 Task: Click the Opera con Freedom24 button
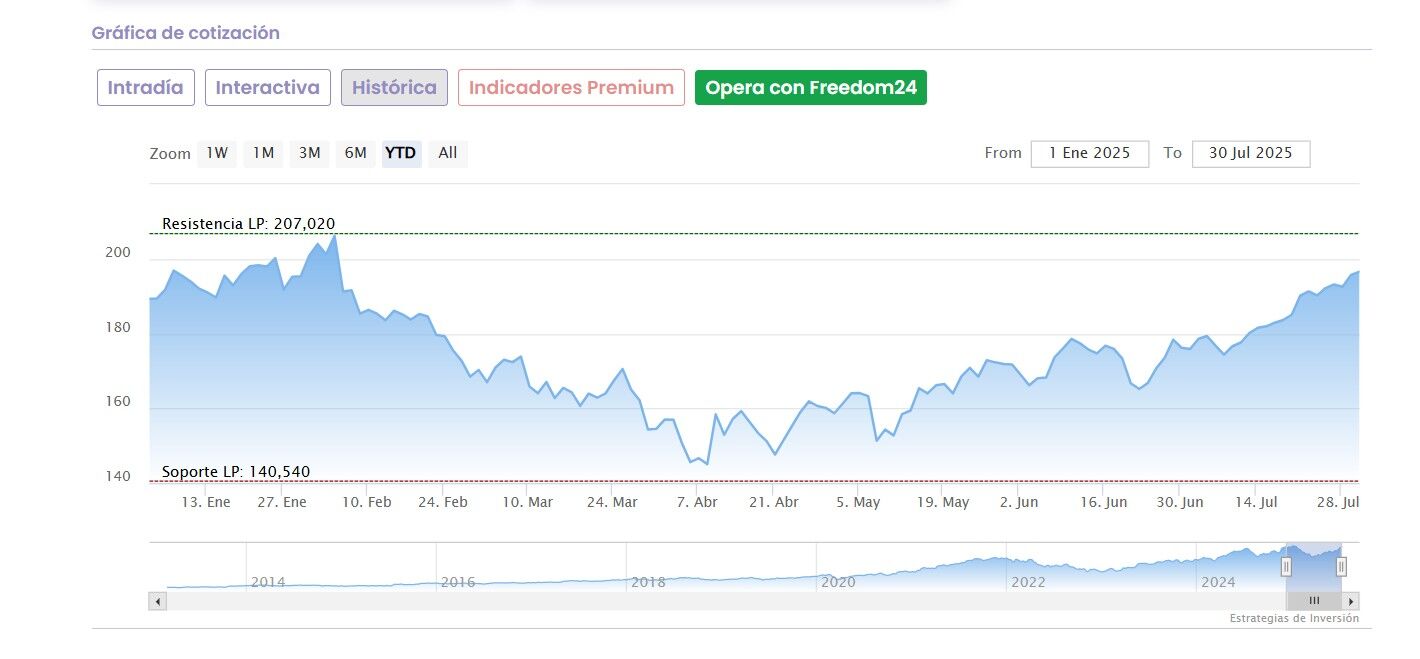[x=811, y=87]
